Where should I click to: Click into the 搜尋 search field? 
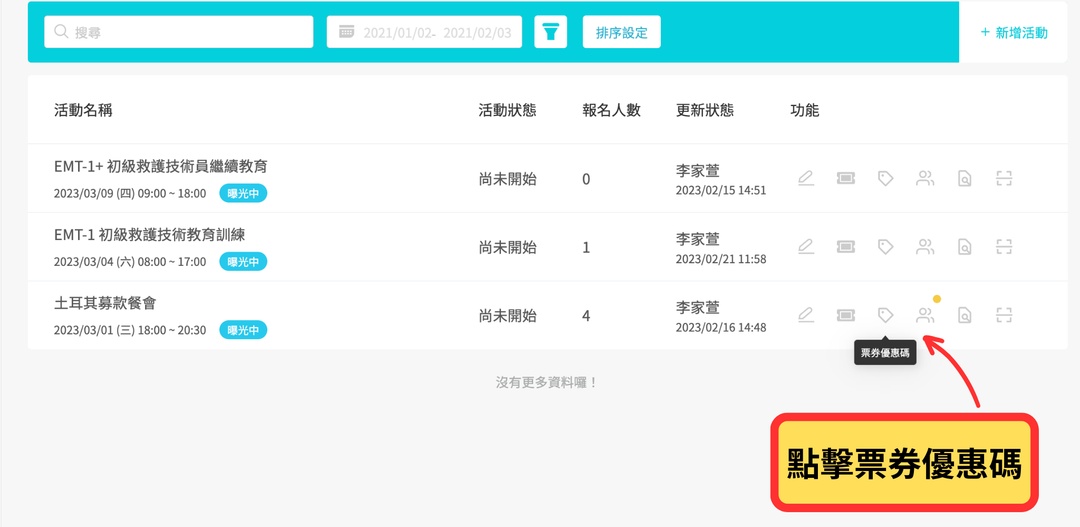(x=179, y=32)
